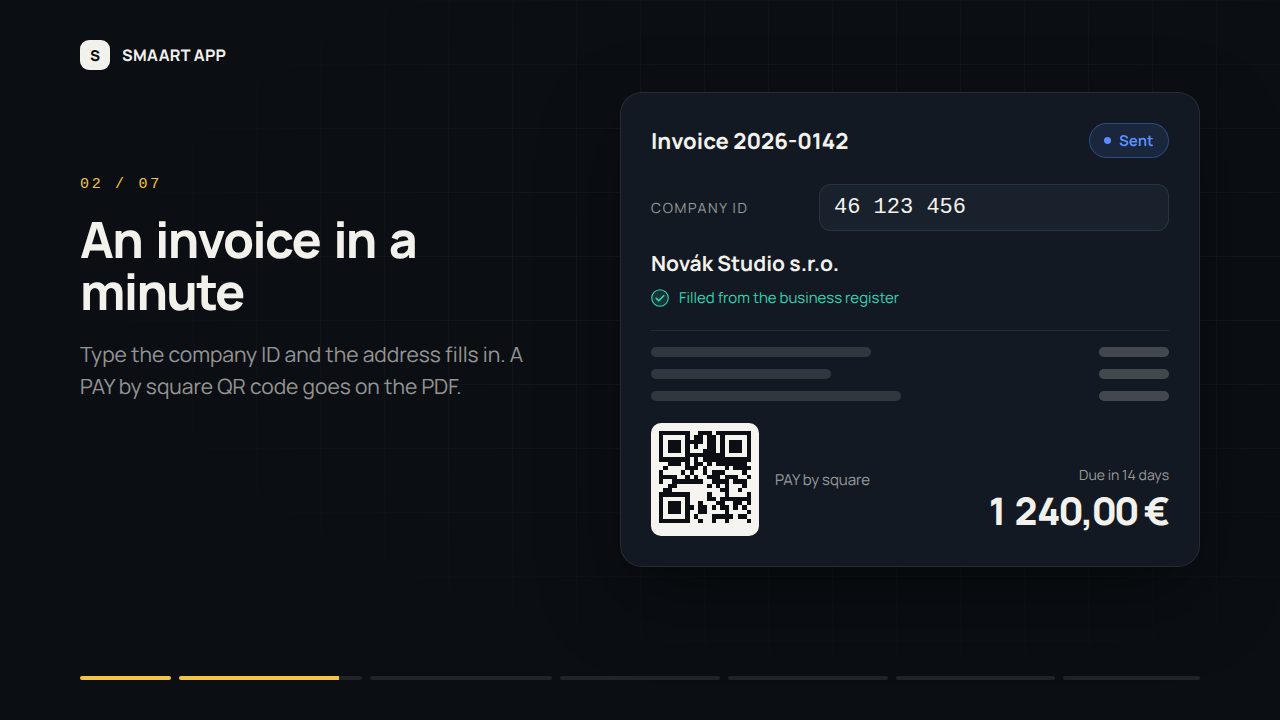Click the Sent status badge
The image size is (1280, 720).
(1129, 141)
